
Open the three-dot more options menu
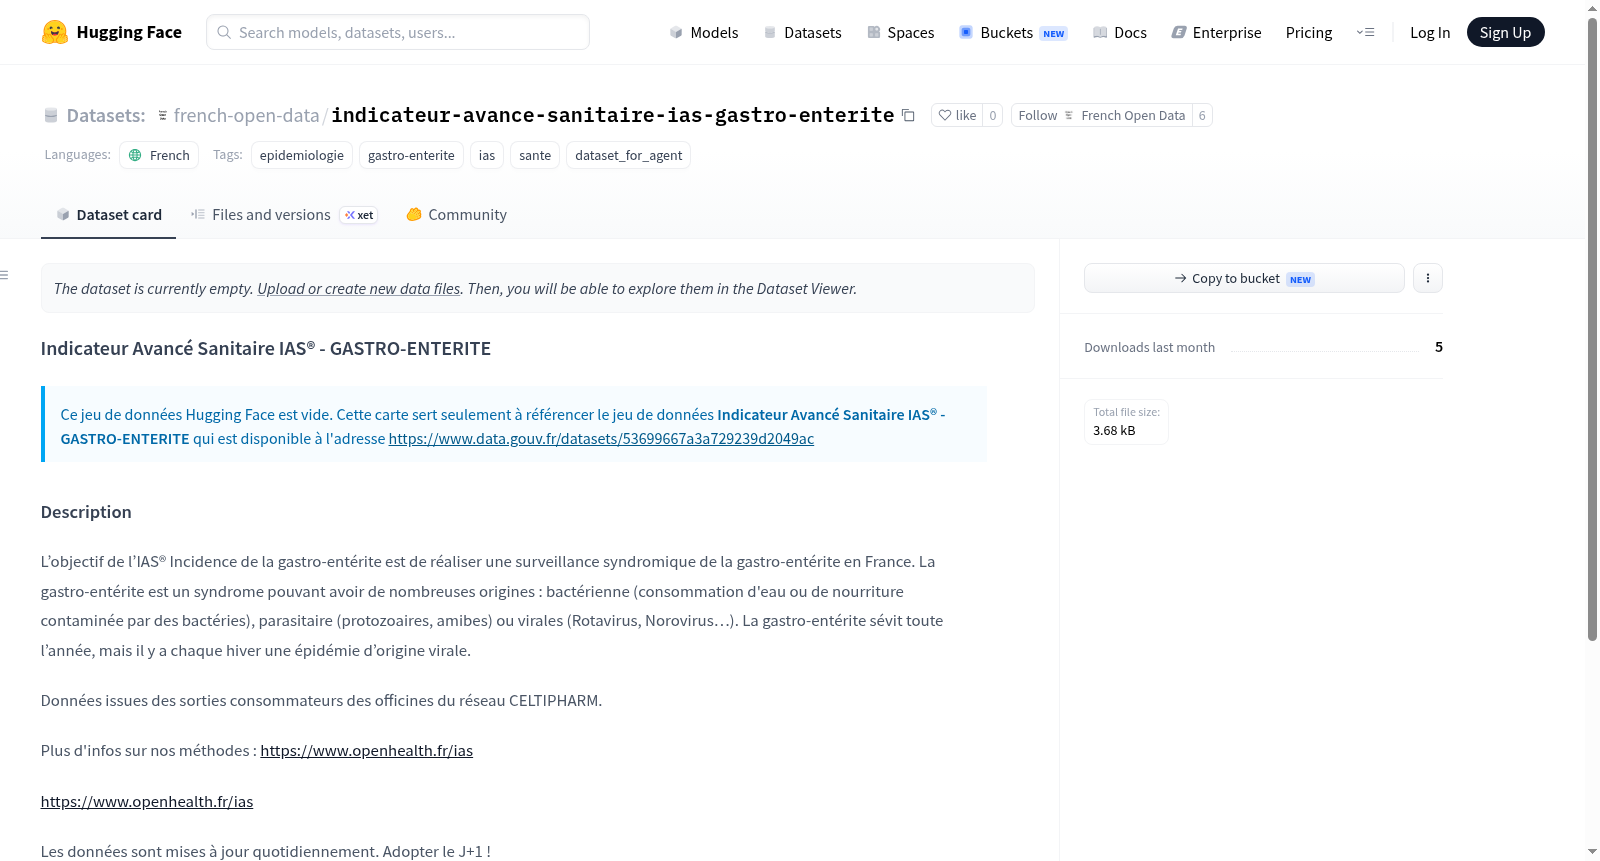(1428, 278)
